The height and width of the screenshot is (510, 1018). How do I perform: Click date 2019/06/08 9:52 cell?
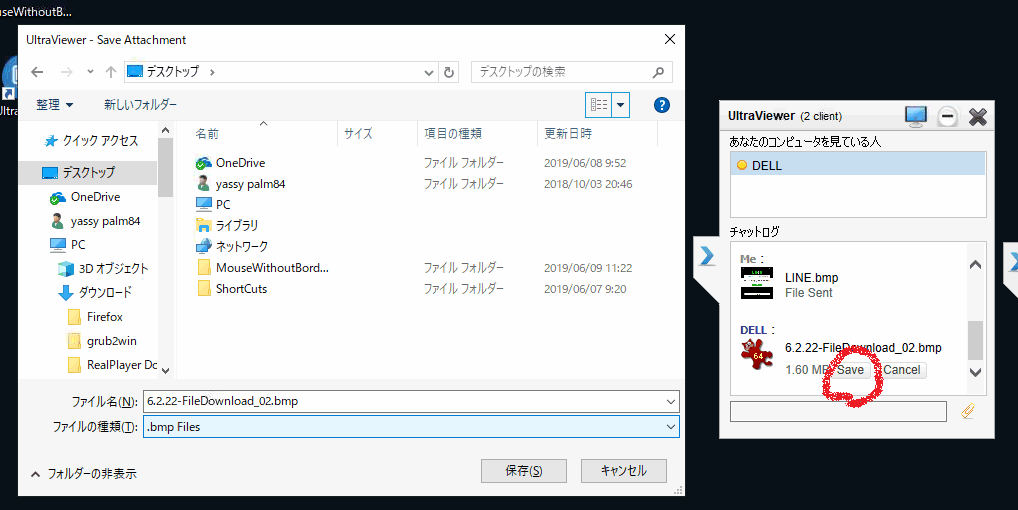[x=585, y=163]
